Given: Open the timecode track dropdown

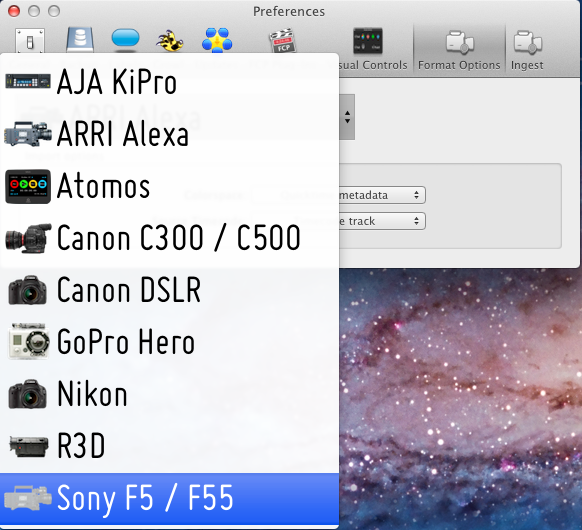Looking at the screenshot, I should (x=382, y=221).
